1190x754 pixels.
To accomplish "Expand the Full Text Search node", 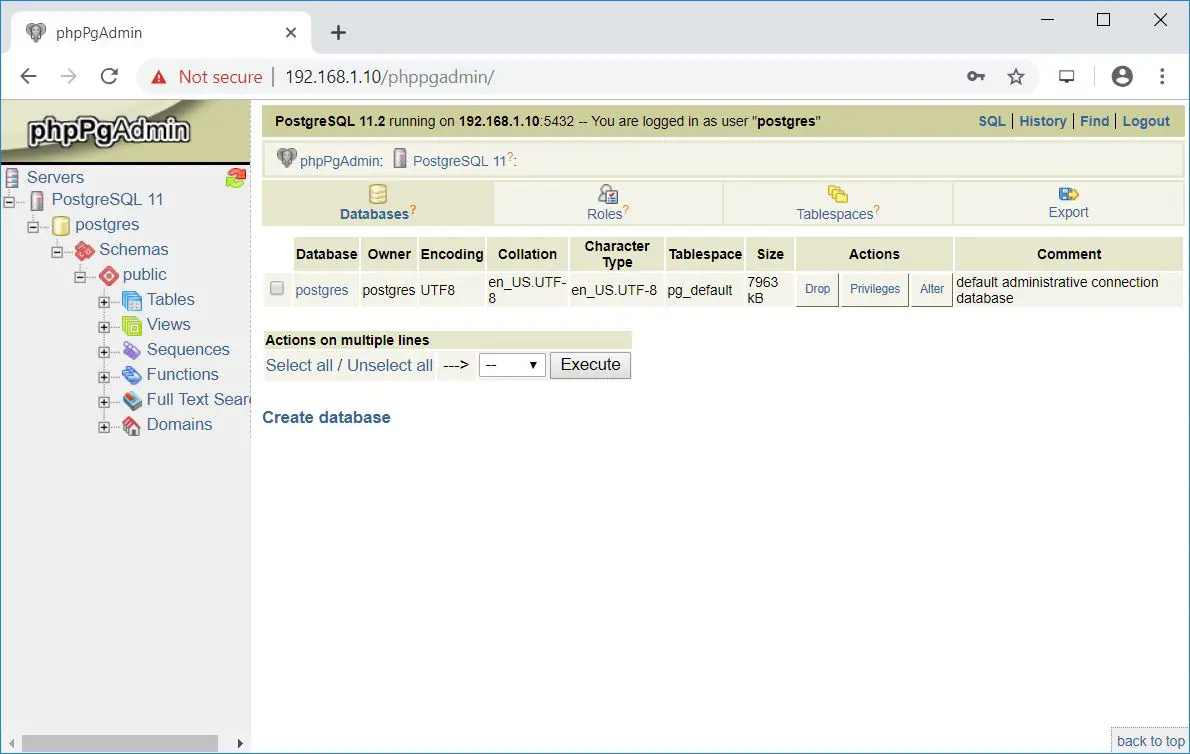I will click(x=104, y=402).
